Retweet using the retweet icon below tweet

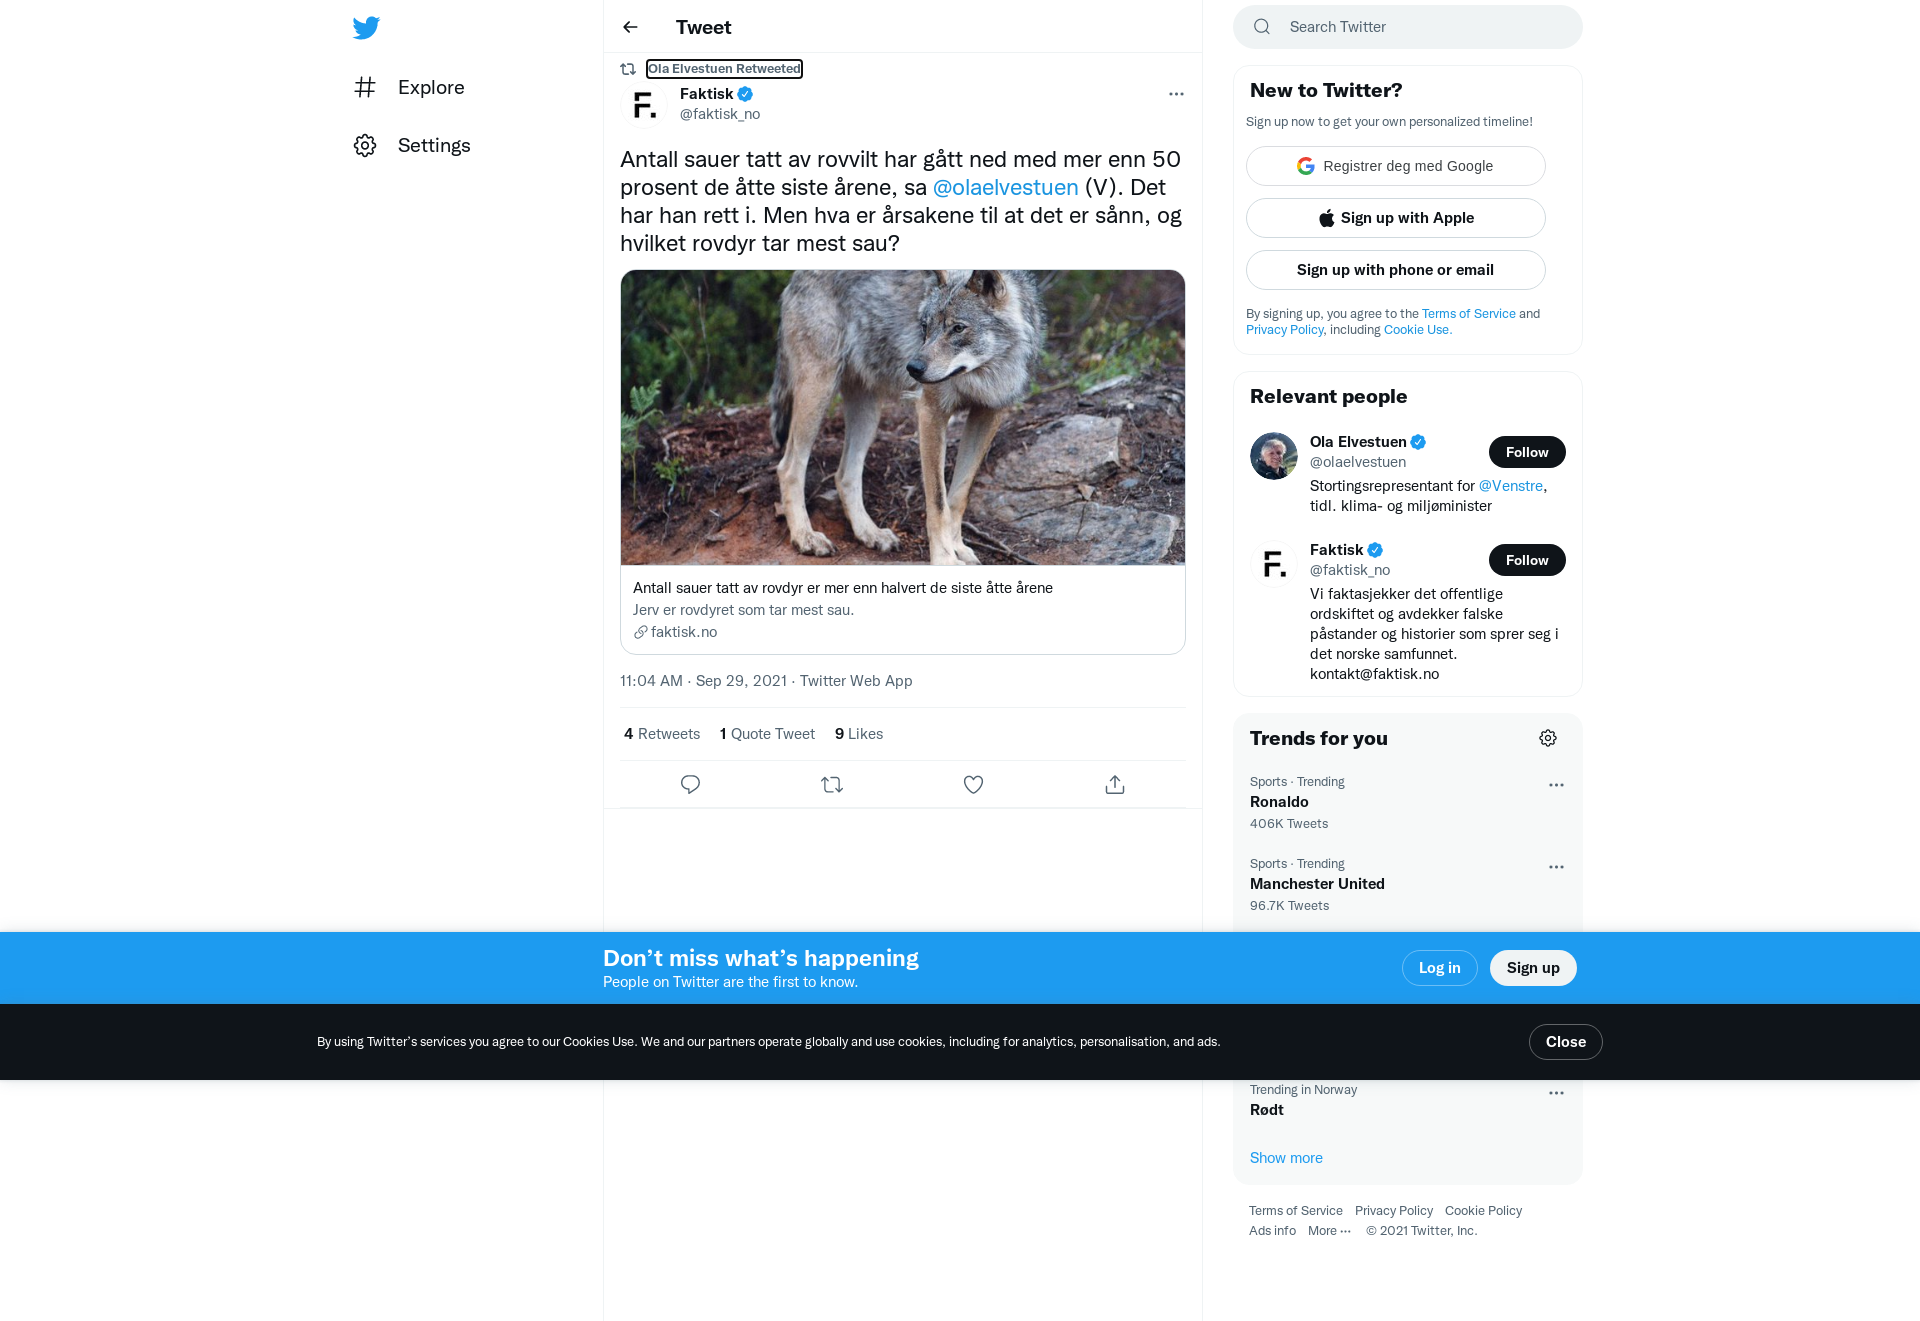coord(832,784)
